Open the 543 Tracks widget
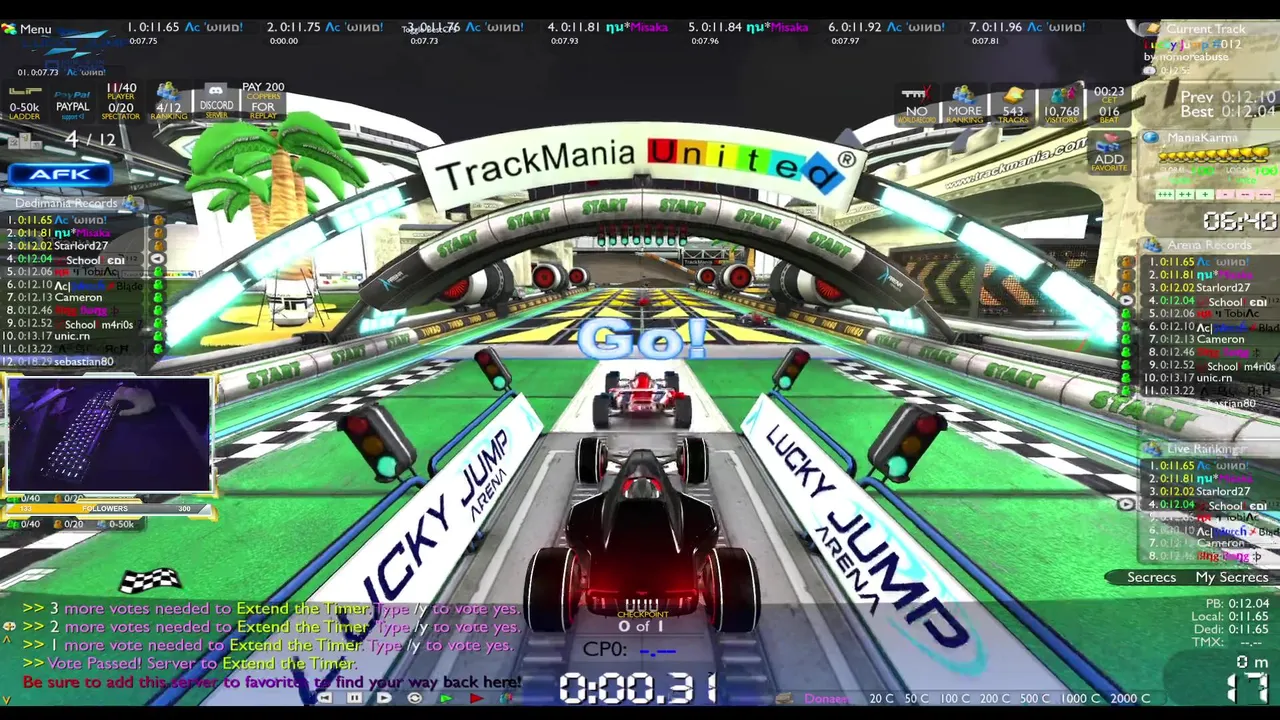 (1013, 105)
